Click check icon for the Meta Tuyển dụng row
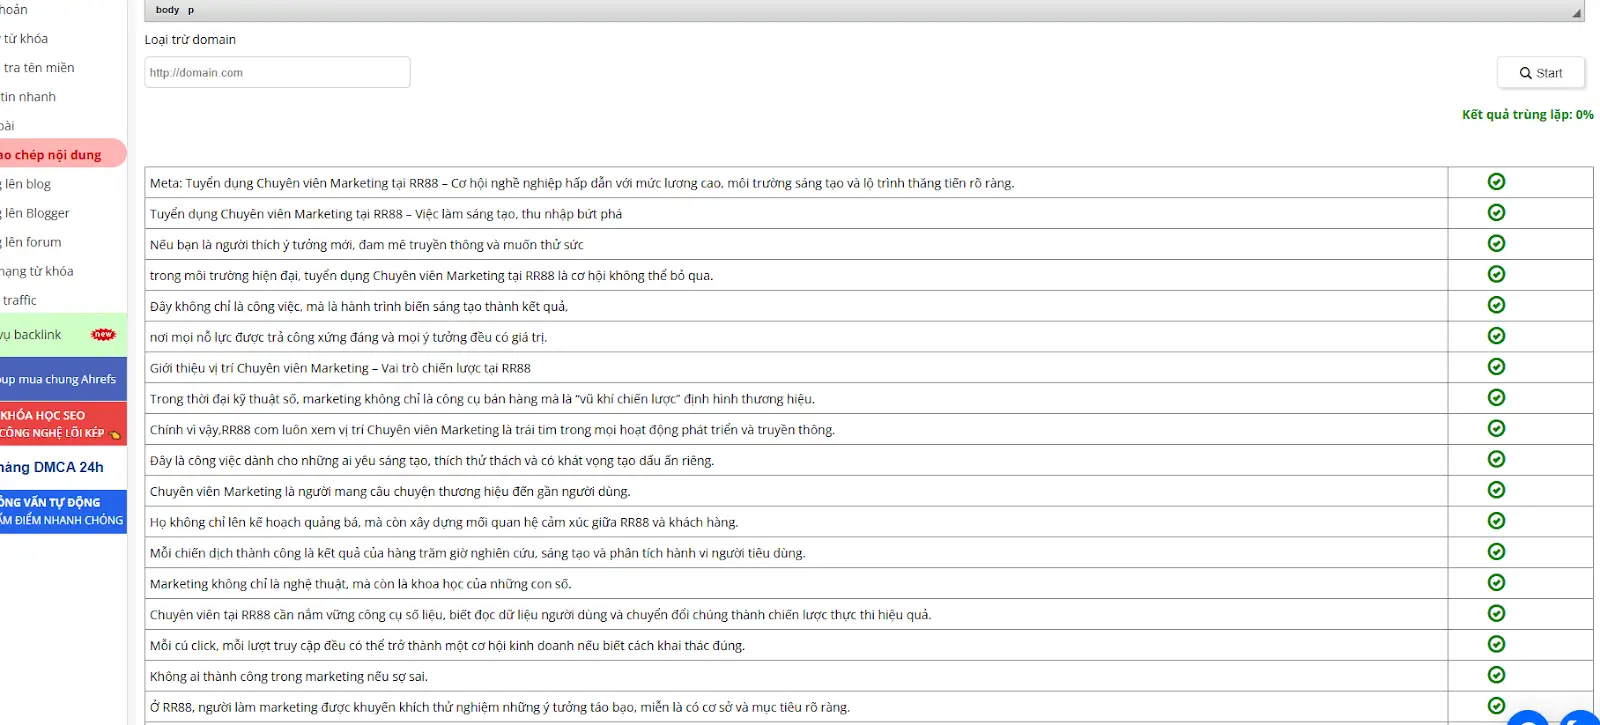The image size is (1600, 725). click(x=1496, y=182)
